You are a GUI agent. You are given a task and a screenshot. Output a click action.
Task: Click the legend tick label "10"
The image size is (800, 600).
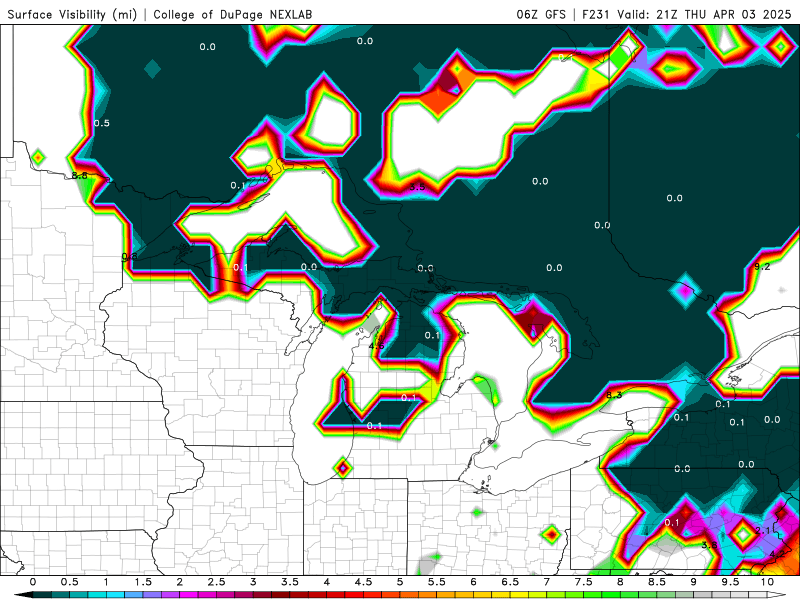click(767, 582)
